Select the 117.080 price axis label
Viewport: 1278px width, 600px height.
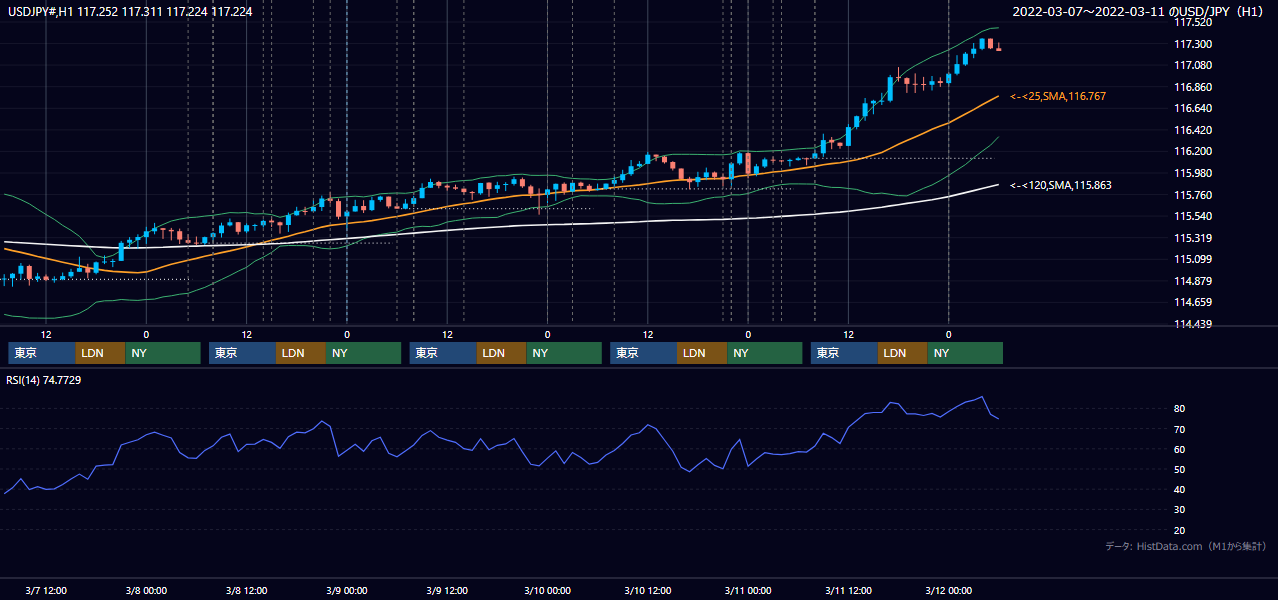[x=1192, y=65]
